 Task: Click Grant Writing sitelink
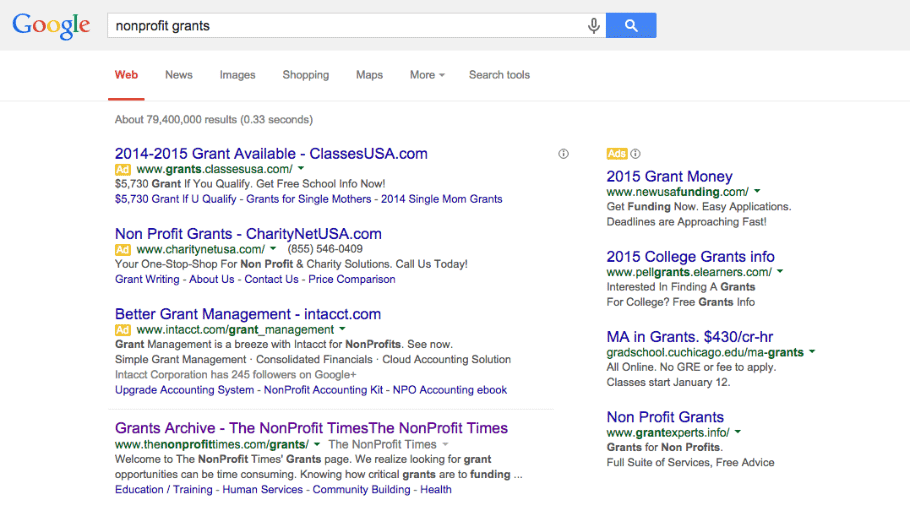point(147,279)
